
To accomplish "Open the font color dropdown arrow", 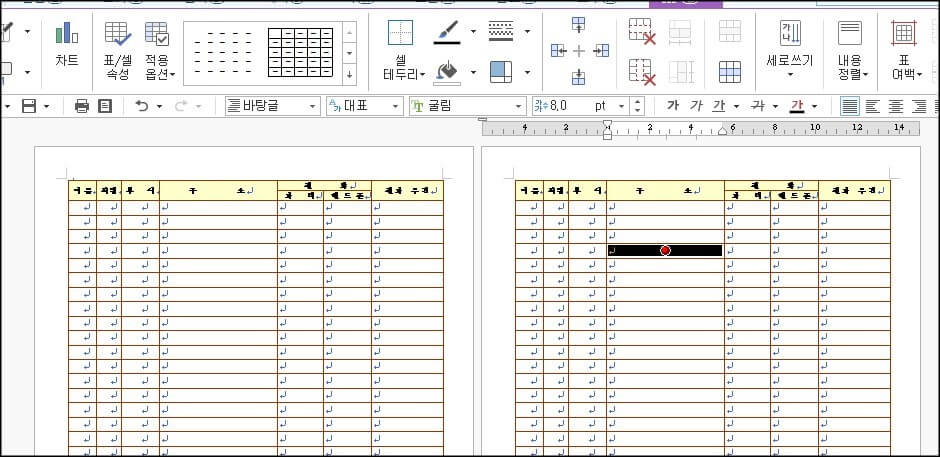I will coord(814,107).
